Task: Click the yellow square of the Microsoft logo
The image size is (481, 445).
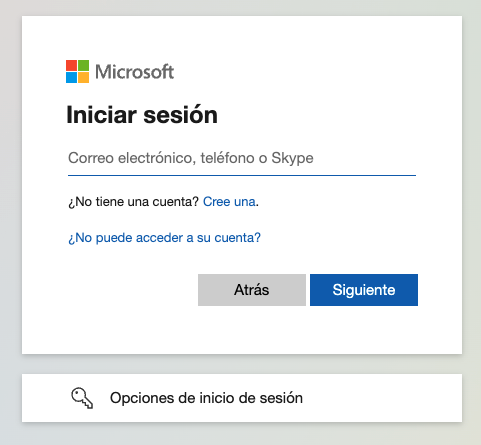Action: [x=83, y=77]
